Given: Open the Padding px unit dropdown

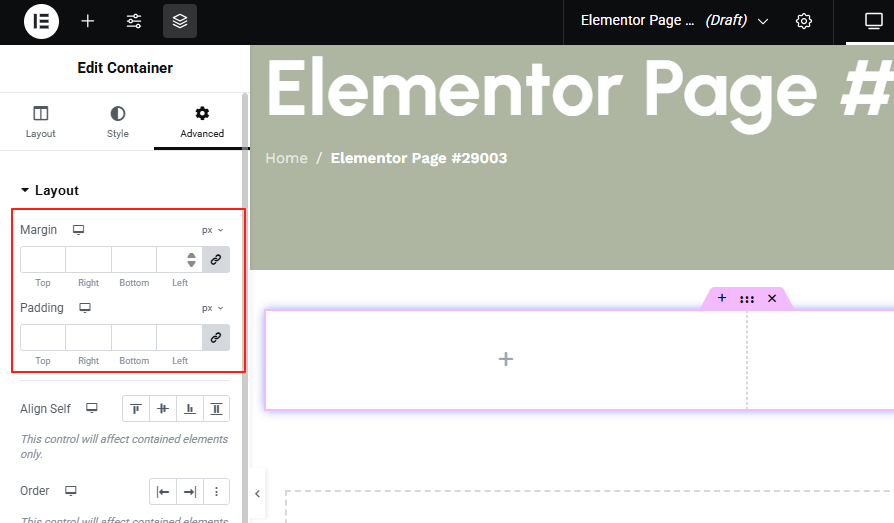Looking at the screenshot, I should (212, 308).
